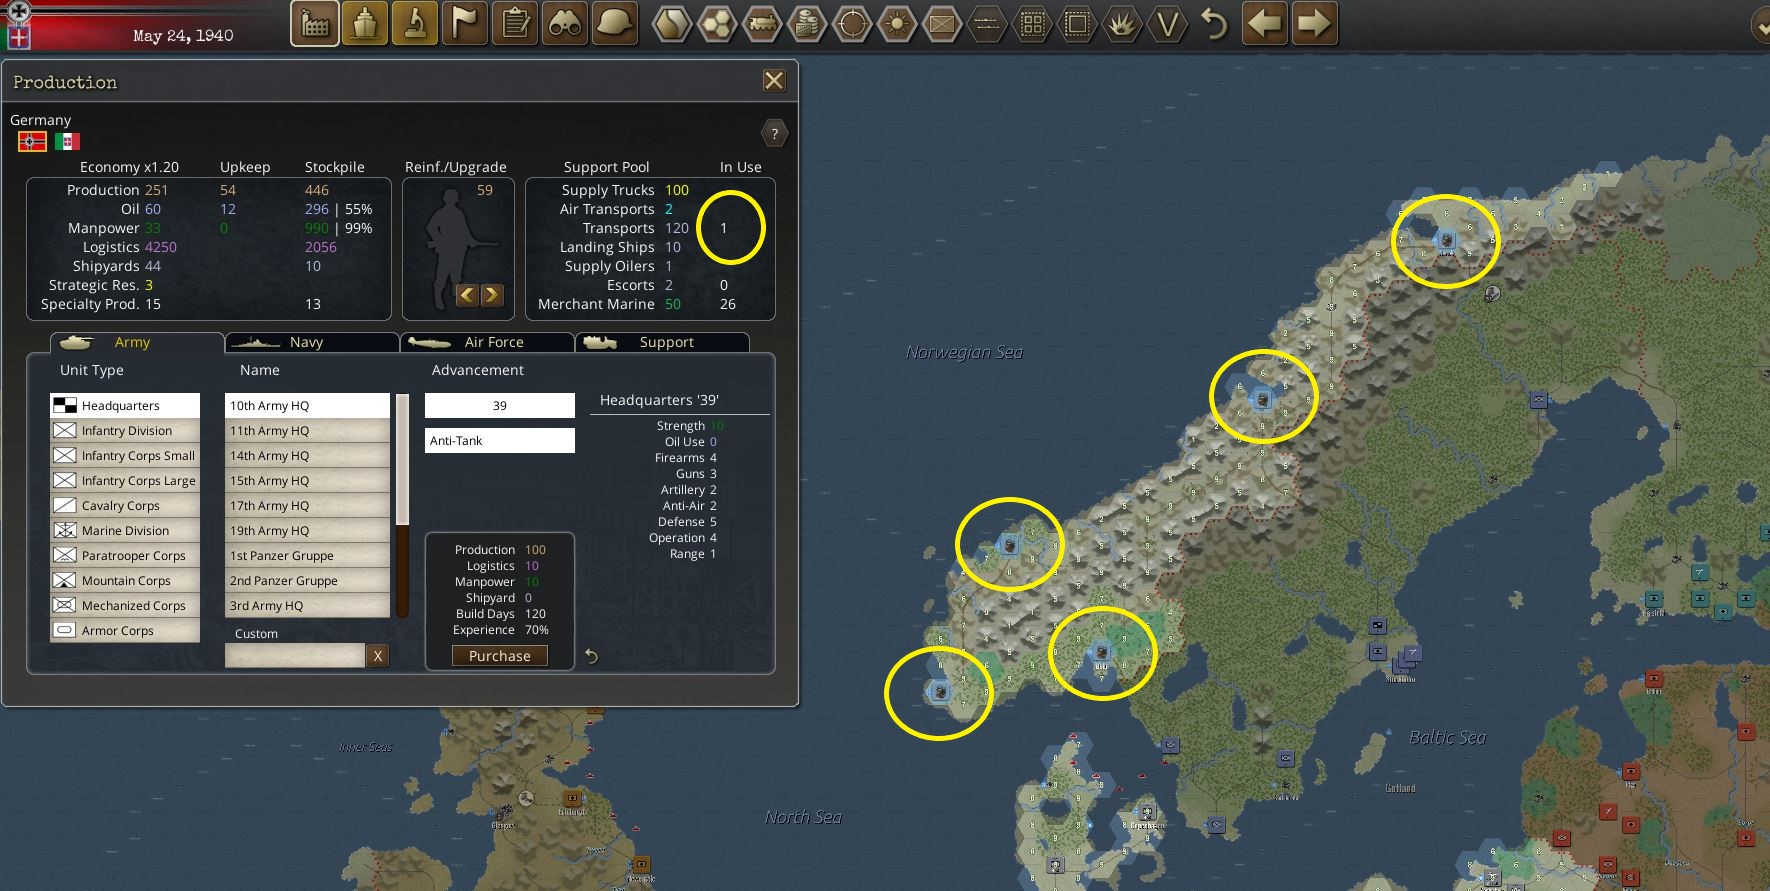This screenshot has height=891, width=1770.
Task: Pick the 17th Army HQ name
Action: click(x=307, y=505)
